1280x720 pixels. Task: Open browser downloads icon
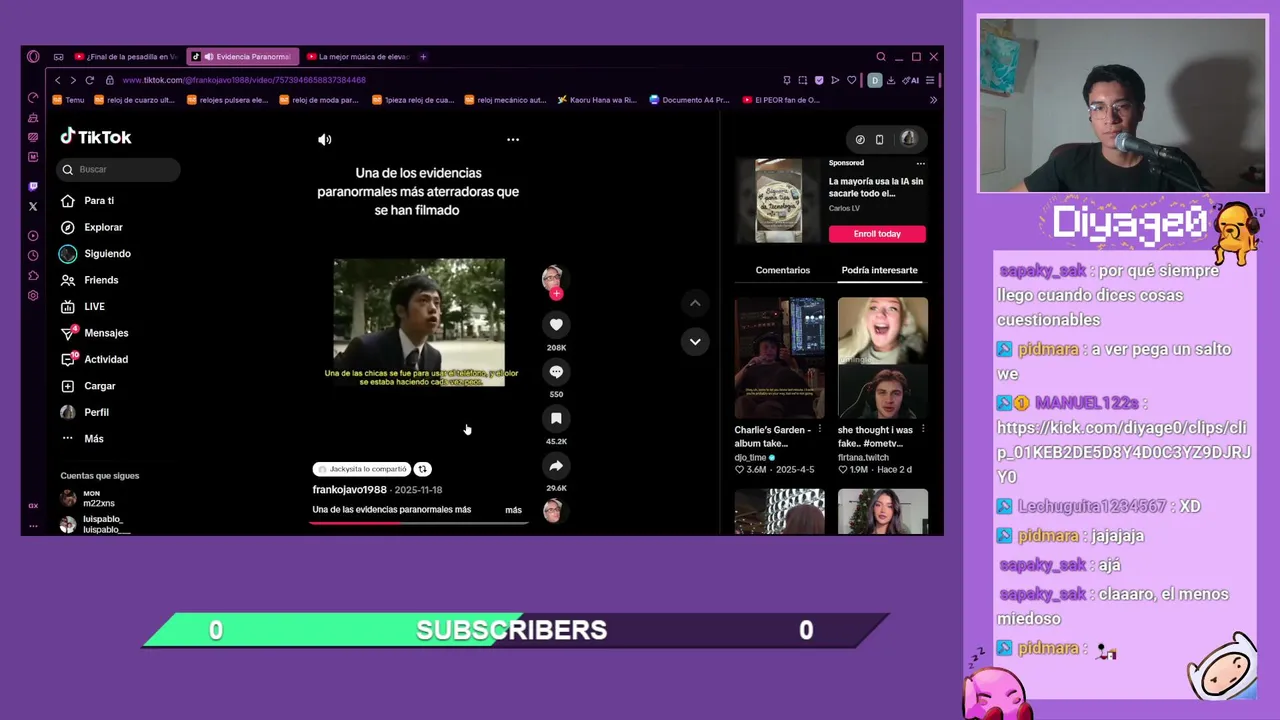tap(891, 80)
